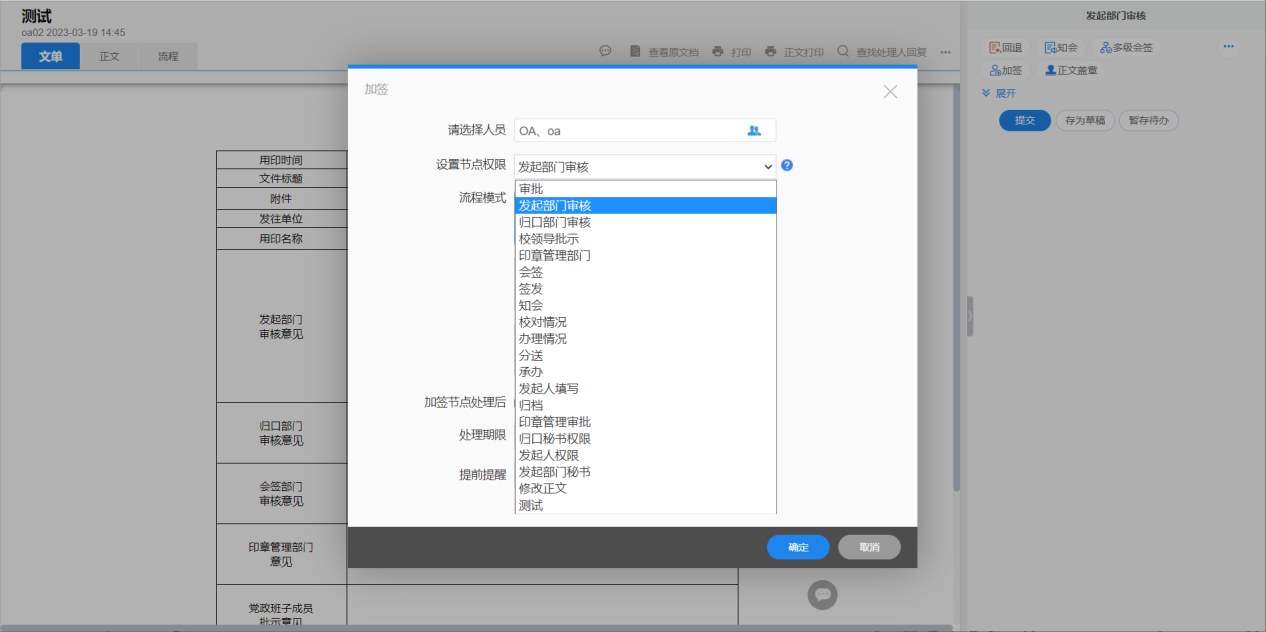Choose 校领导批示 from the list

pyautogui.click(x=645, y=239)
